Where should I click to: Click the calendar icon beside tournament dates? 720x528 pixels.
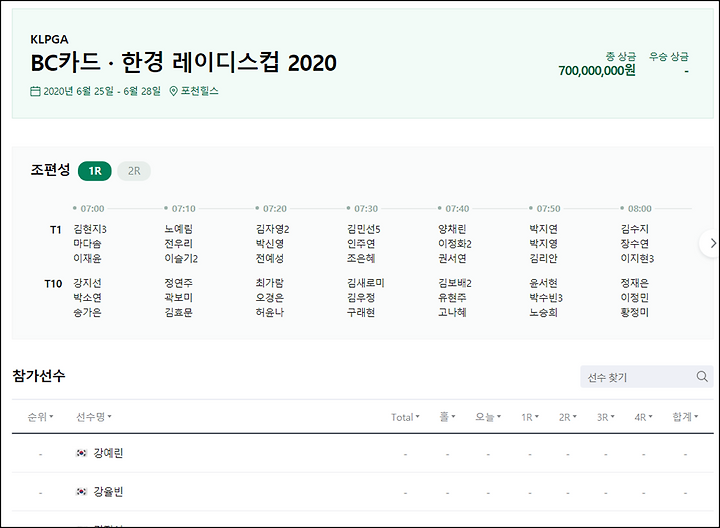pyautogui.click(x=35, y=91)
